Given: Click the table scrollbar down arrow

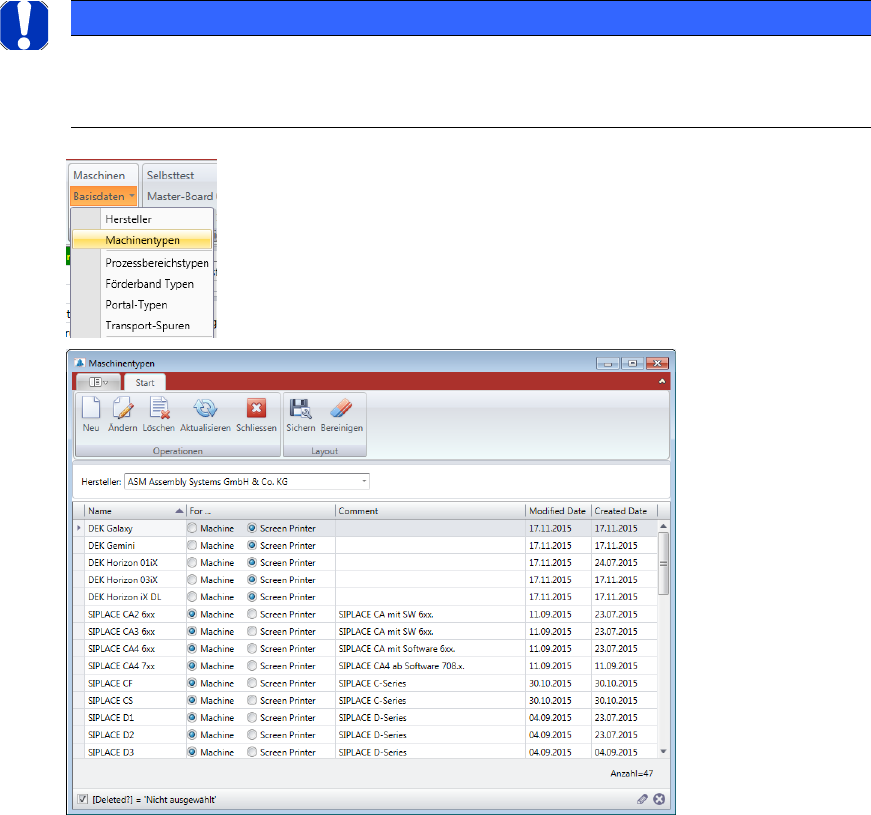Looking at the screenshot, I should [x=663, y=751].
